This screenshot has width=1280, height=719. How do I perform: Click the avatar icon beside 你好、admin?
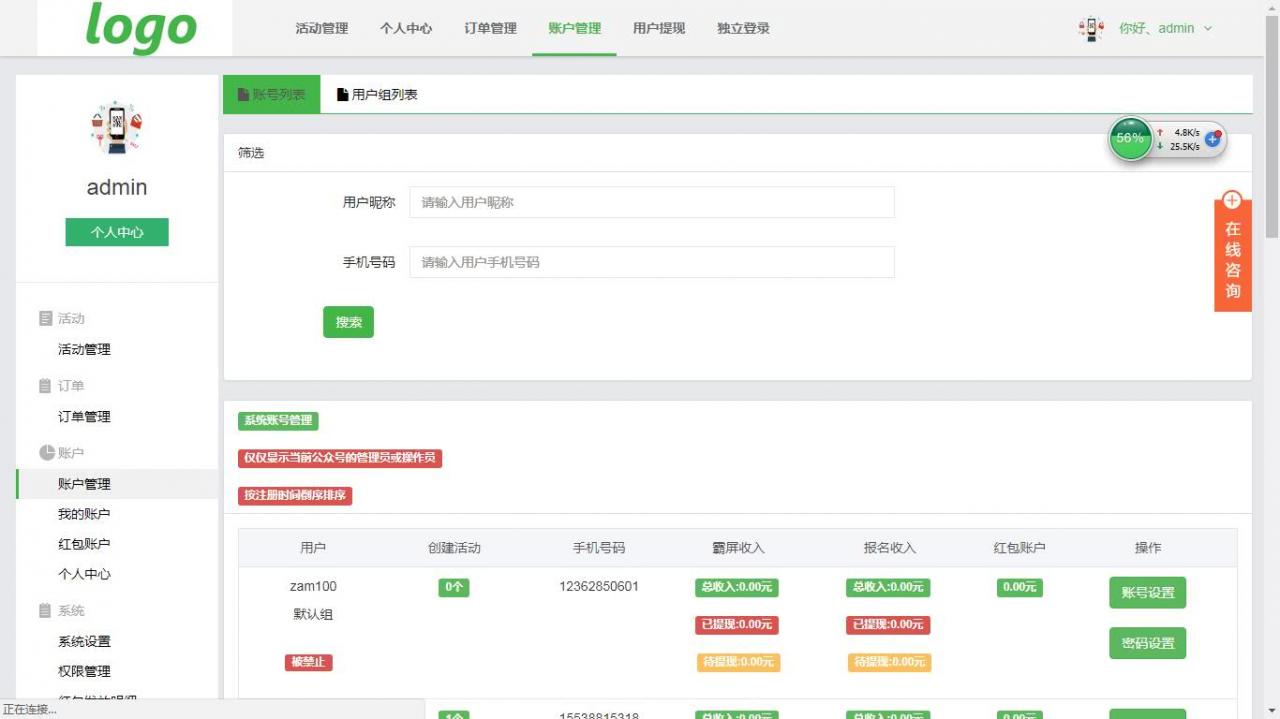pos(1089,29)
